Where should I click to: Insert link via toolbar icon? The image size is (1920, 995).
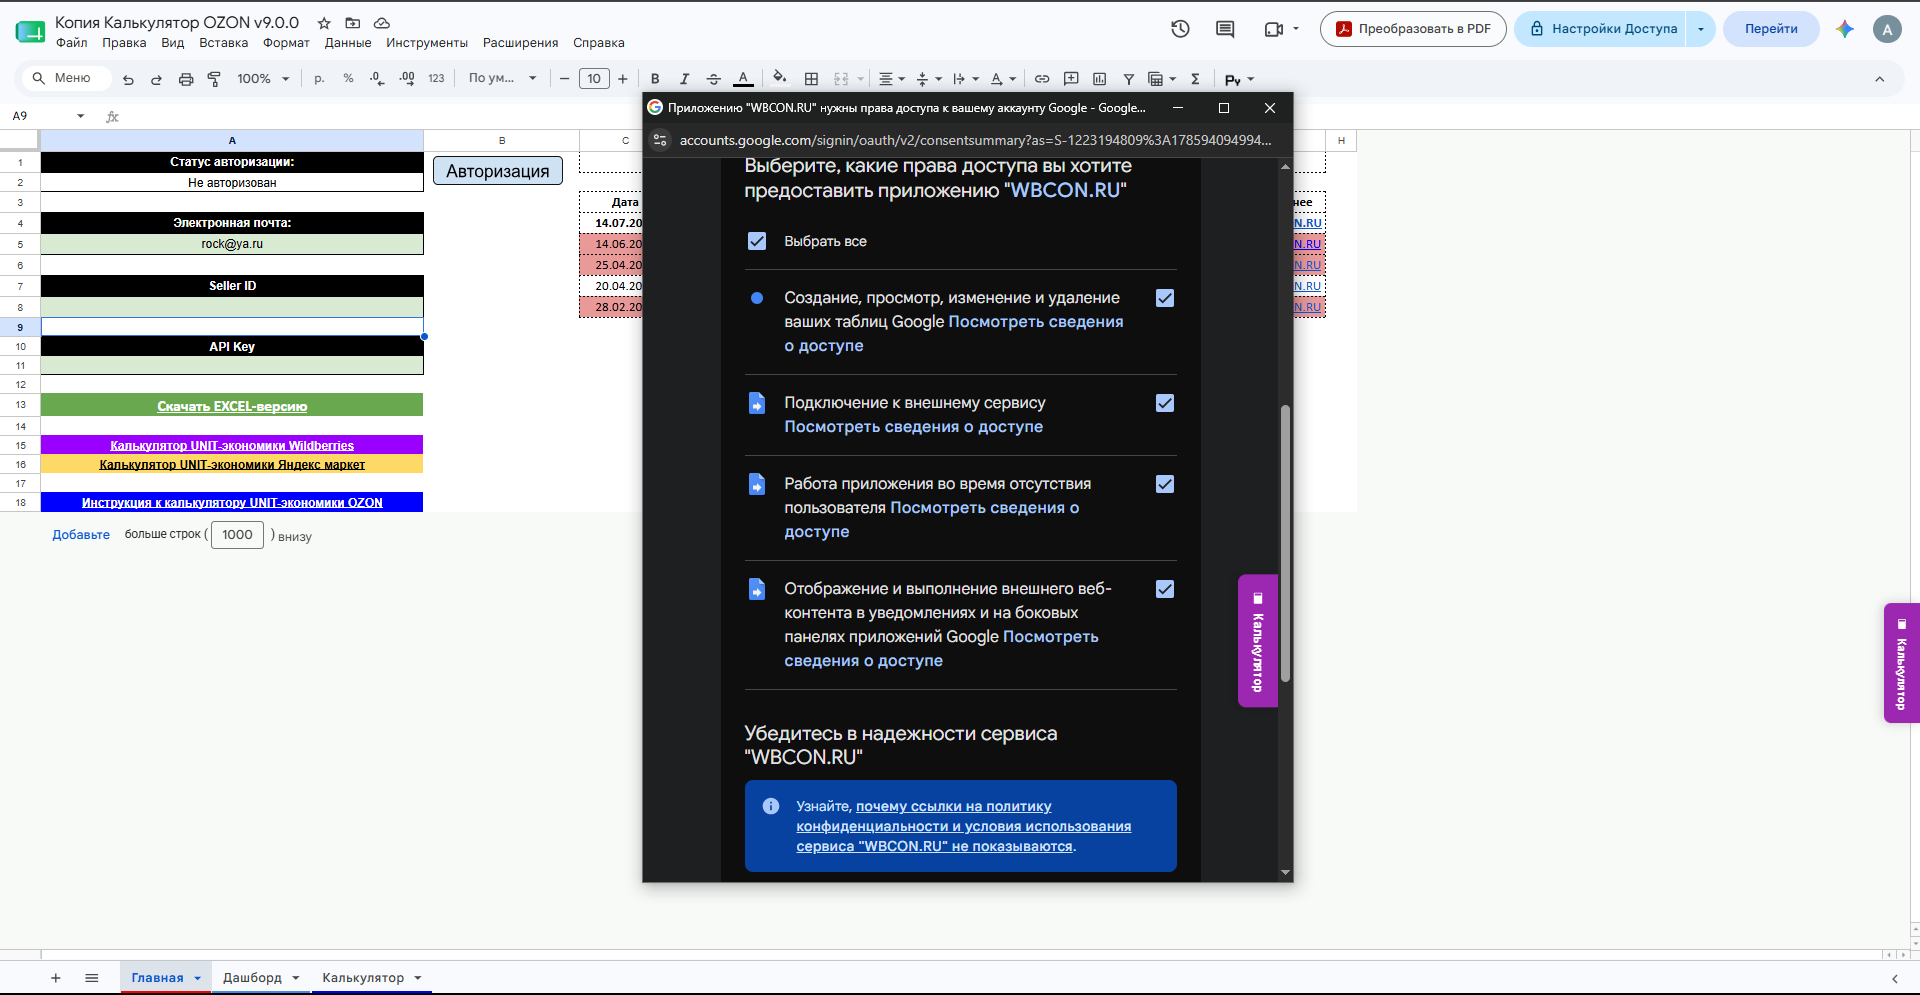point(1042,79)
